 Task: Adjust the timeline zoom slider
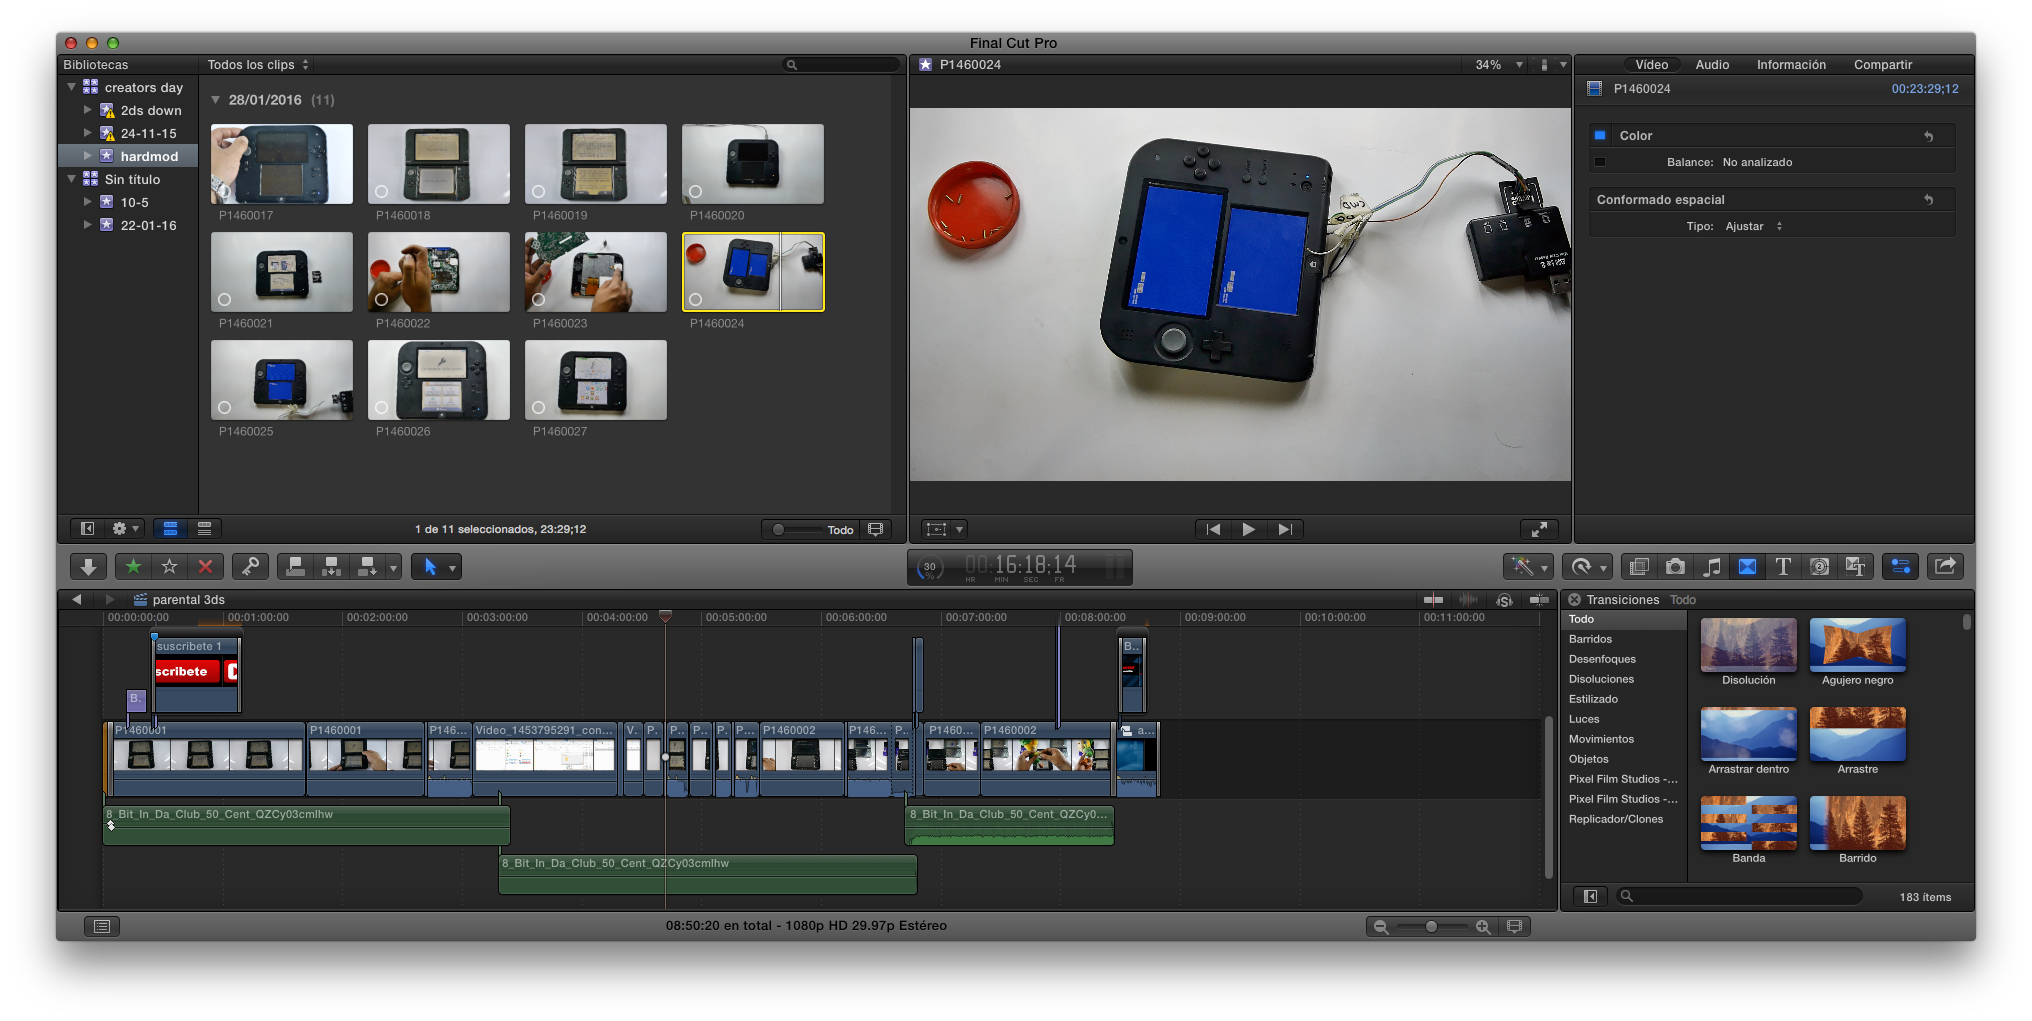click(x=1432, y=927)
